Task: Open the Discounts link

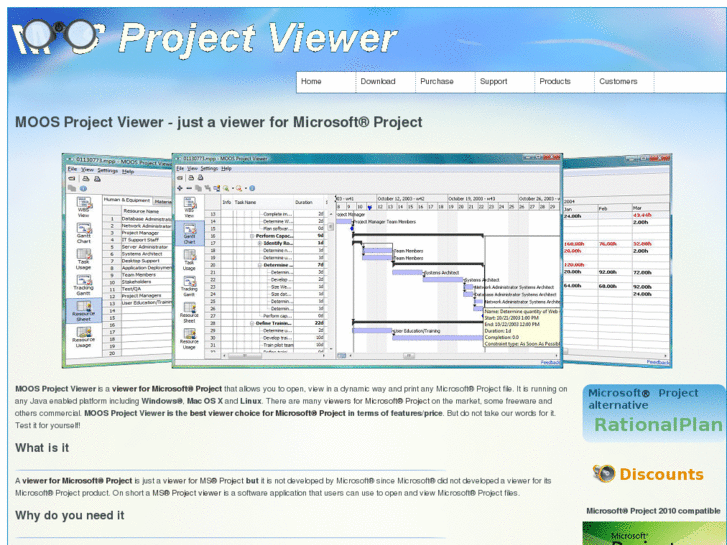Action: pos(661,474)
